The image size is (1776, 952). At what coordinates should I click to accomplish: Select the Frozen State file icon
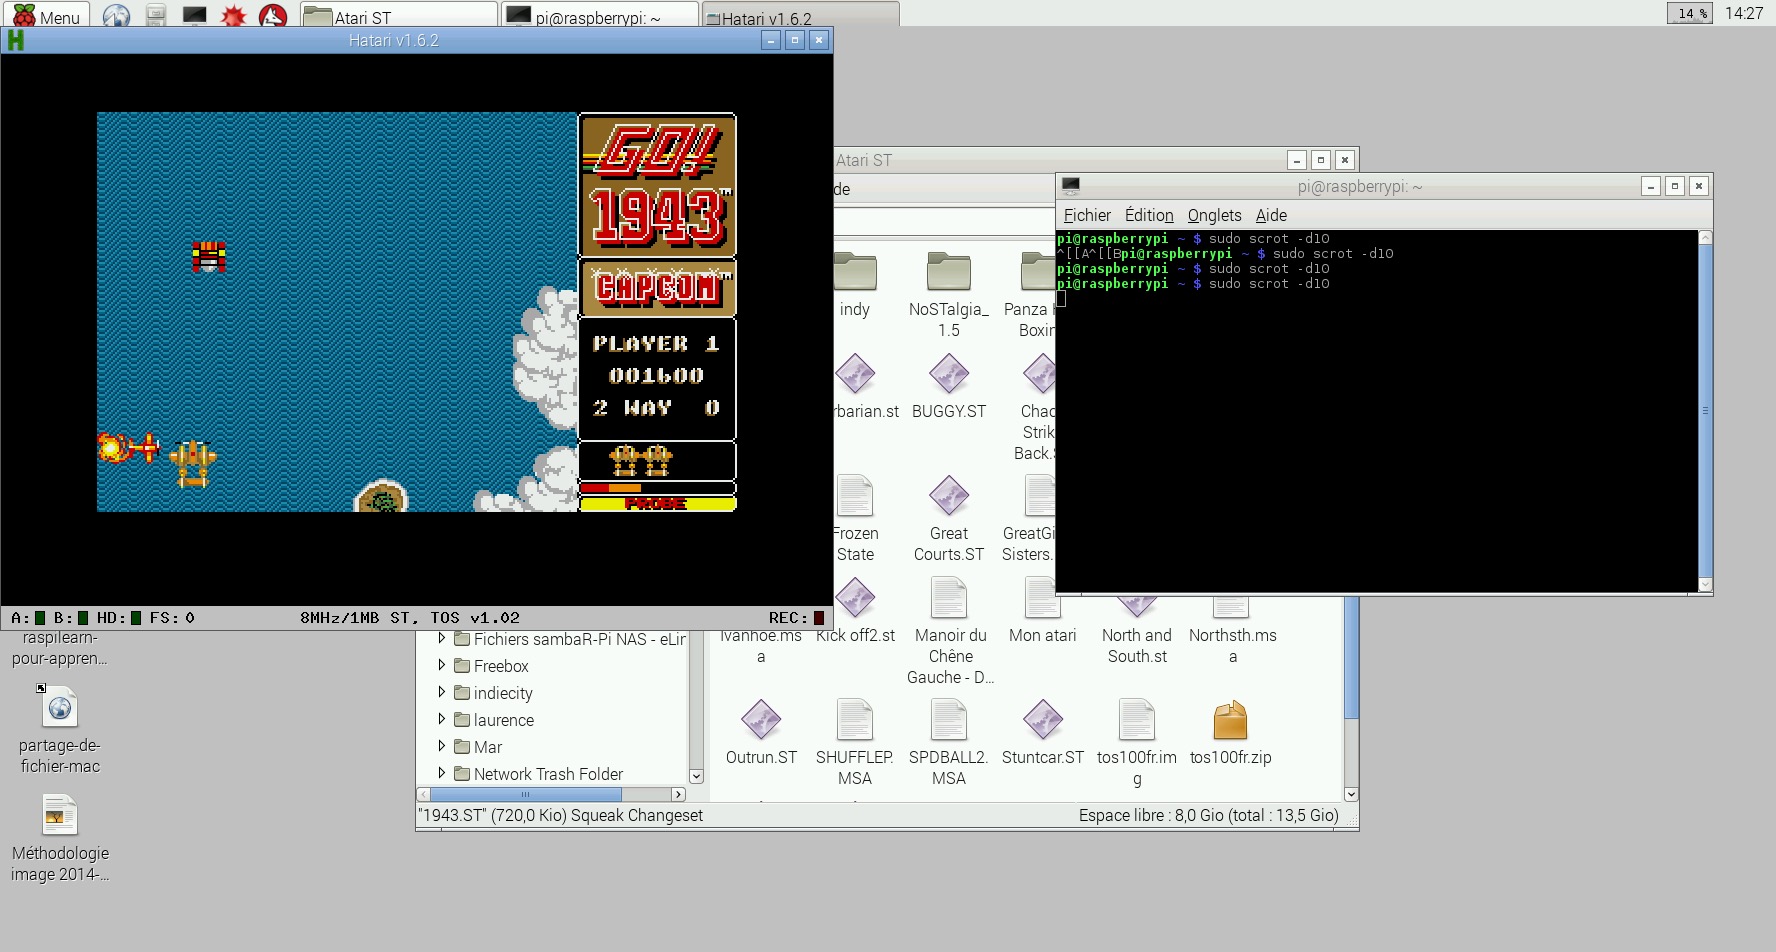(855, 496)
